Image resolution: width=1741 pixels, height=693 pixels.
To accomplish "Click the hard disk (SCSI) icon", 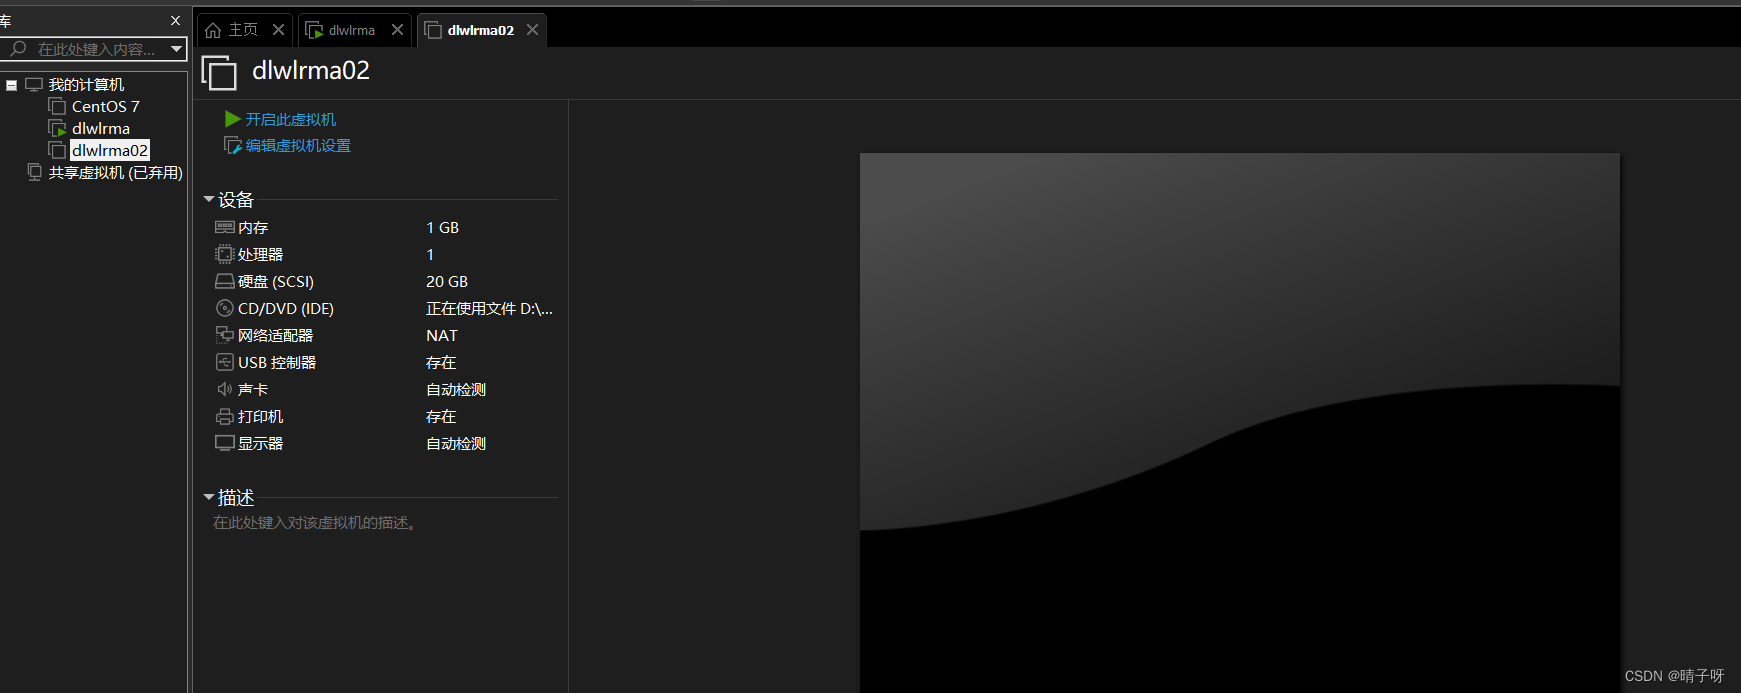I will pyautogui.click(x=225, y=281).
